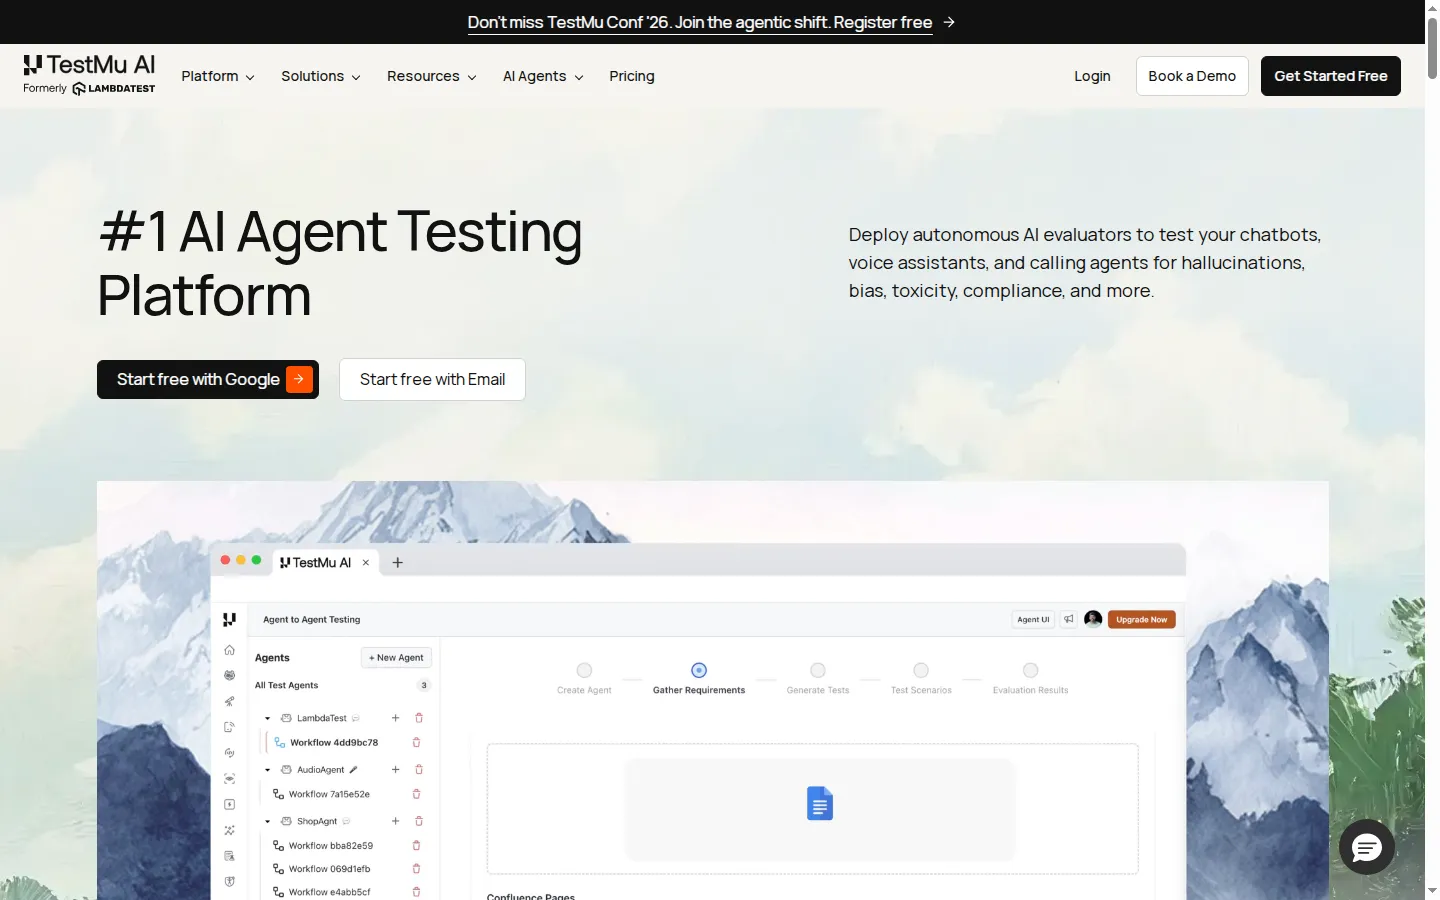Screen dimensions: 1440x900
Task: Click the Agent to Agent Testing title
Action: [311, 619]
